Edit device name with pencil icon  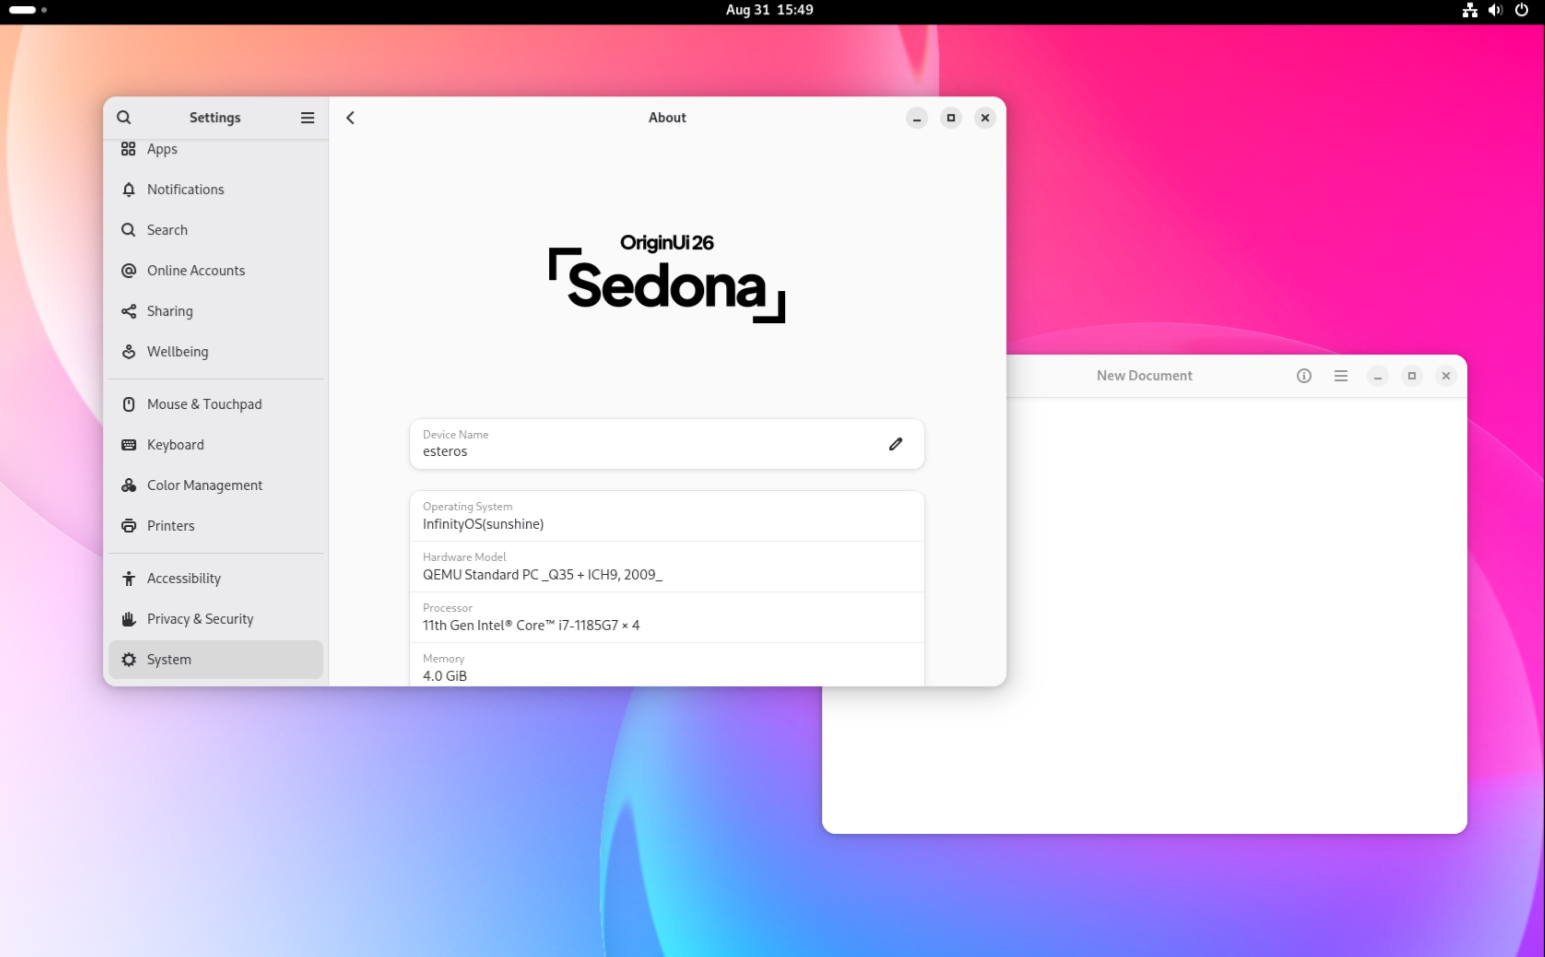click(x=895, y=444)
